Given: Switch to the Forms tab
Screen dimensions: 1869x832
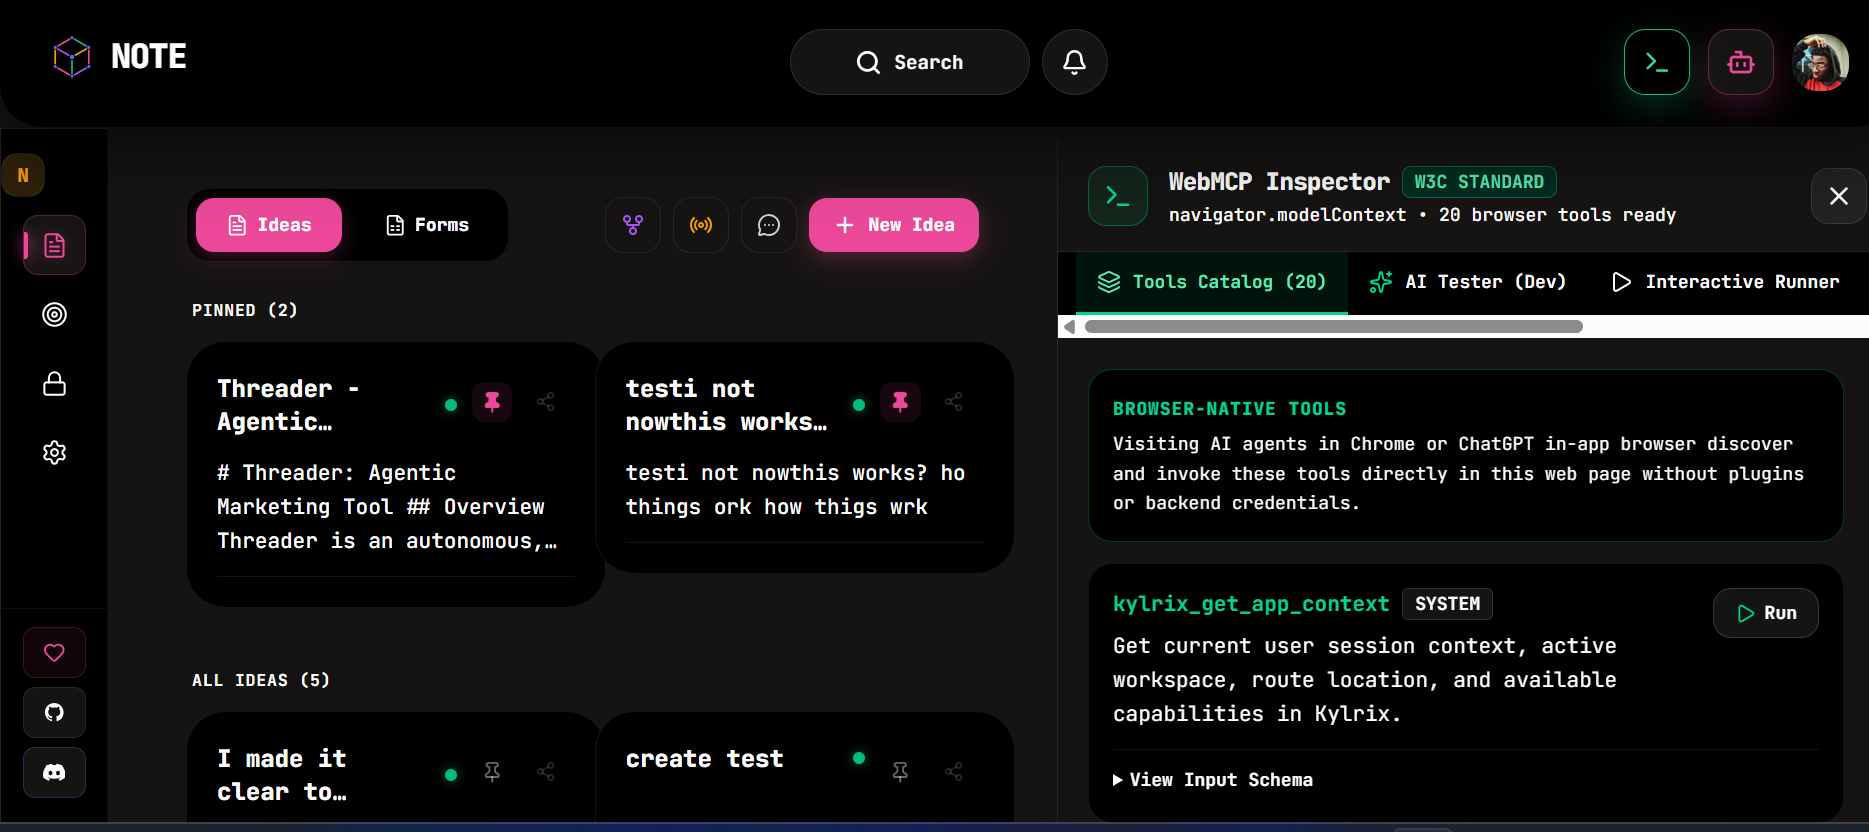Looking at the screenshot, I should [428, 225].
